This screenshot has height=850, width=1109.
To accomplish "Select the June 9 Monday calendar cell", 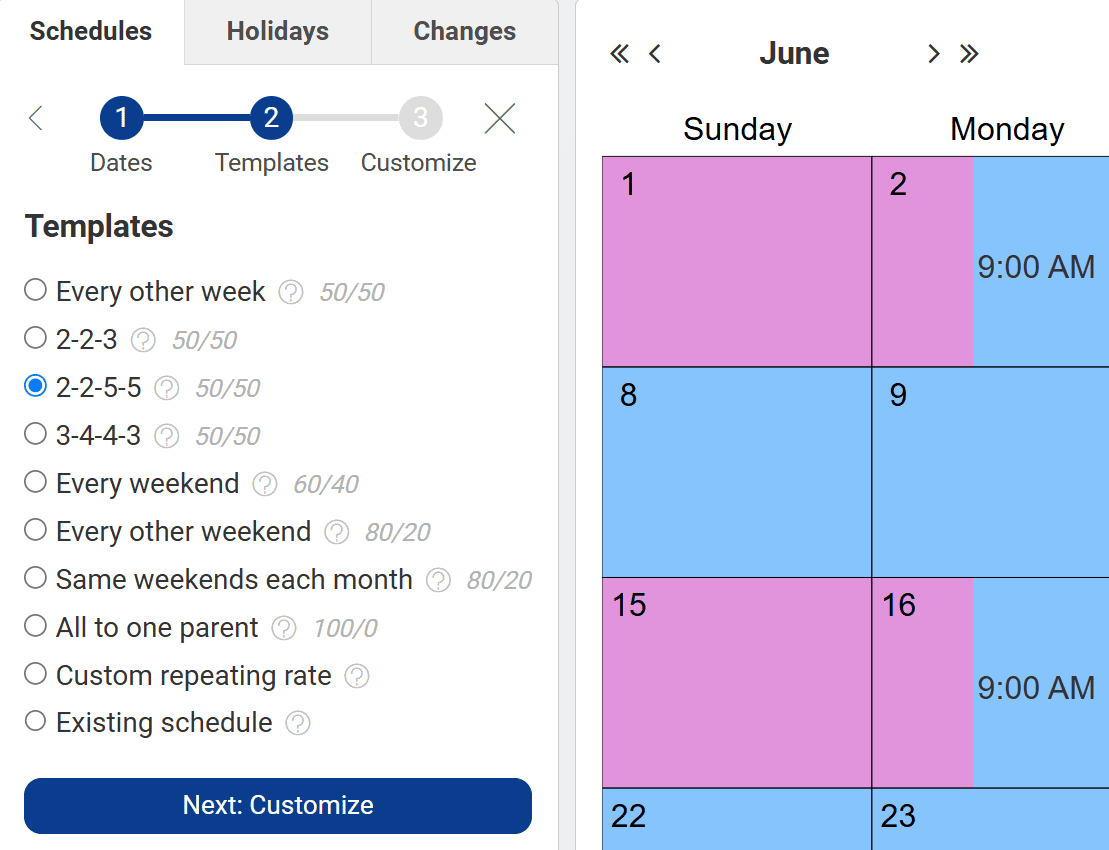I will [990, 472].
